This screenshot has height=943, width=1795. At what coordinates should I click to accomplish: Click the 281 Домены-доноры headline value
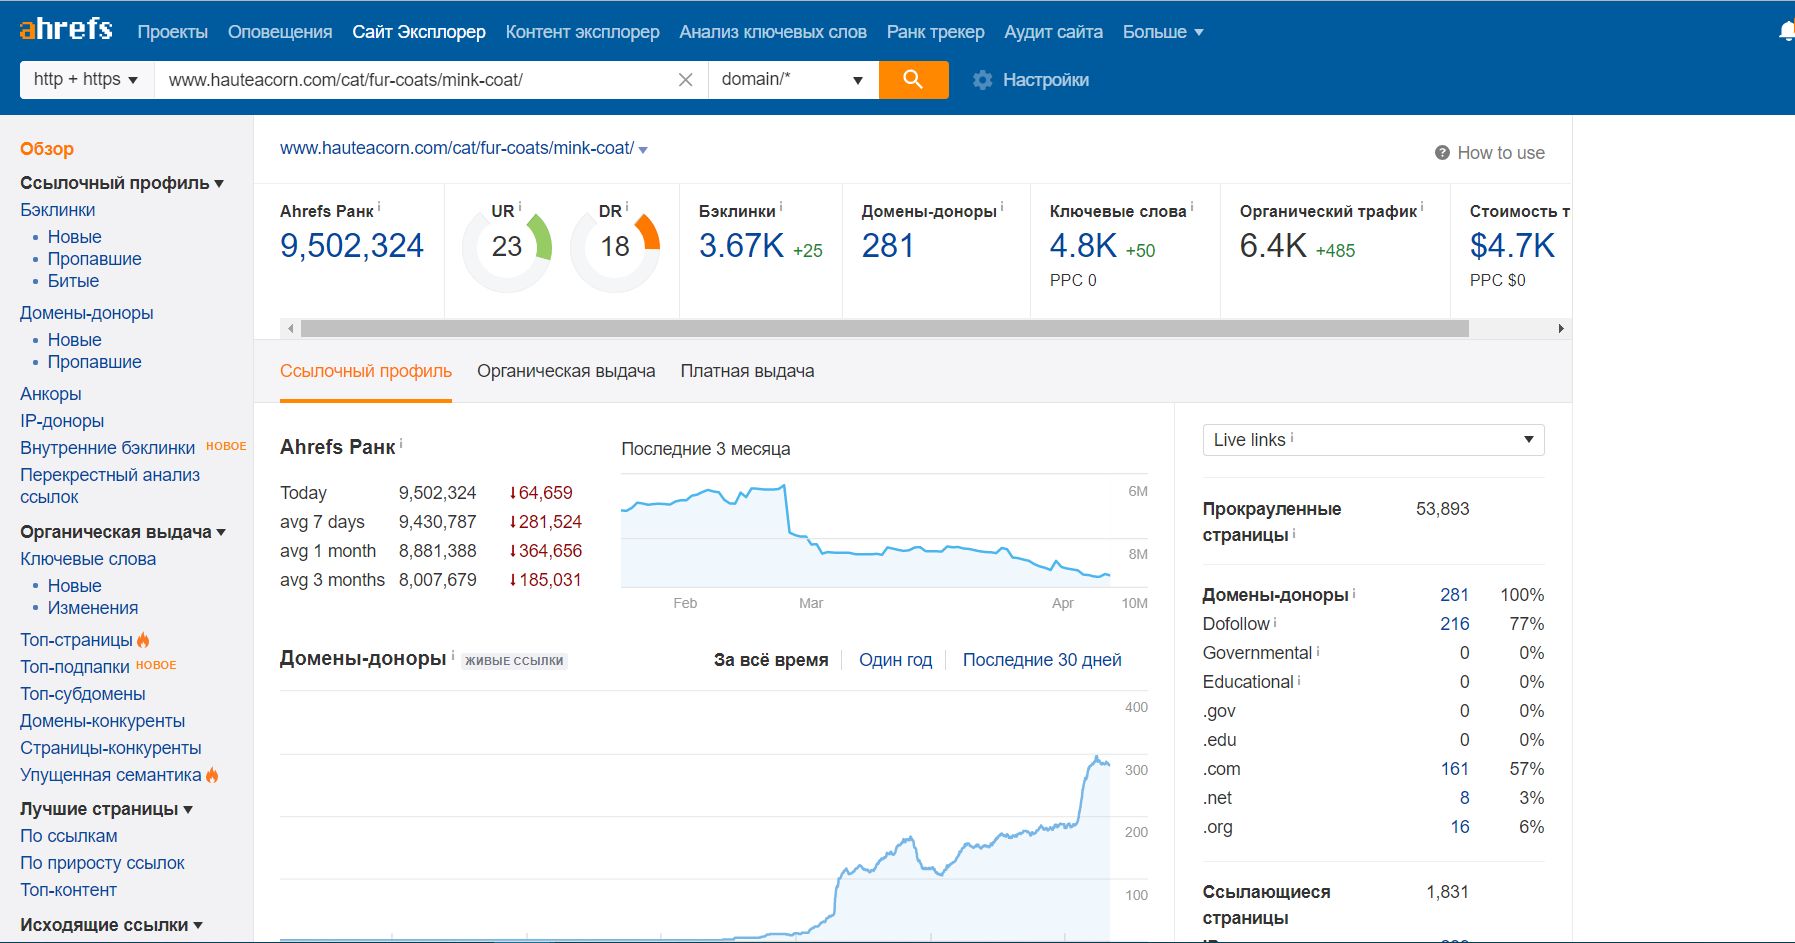tap(888, 246)
